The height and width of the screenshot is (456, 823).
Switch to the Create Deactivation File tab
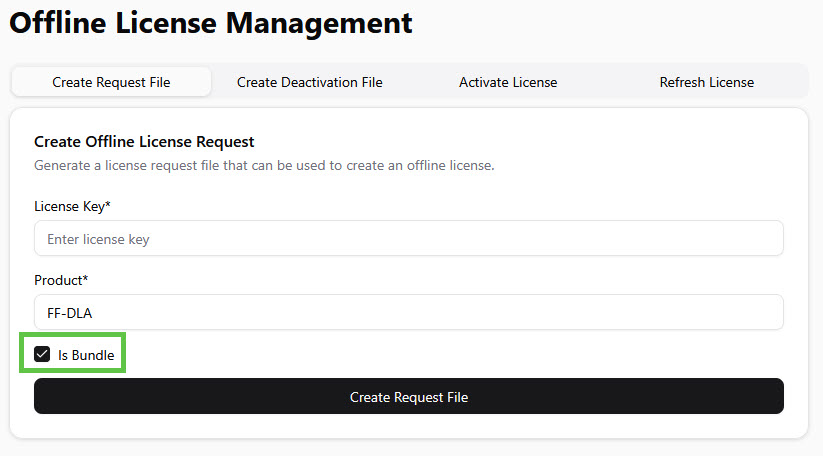click(x=309, y=82)
